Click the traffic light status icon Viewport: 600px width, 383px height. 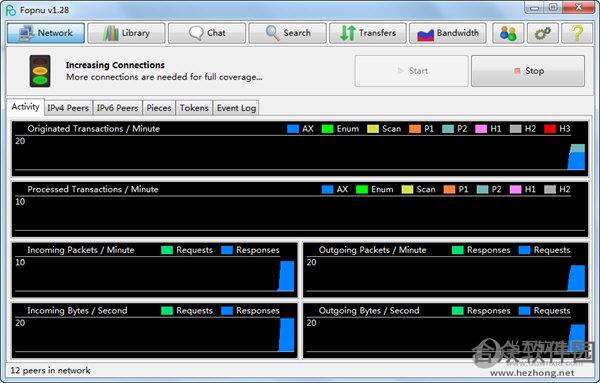coord(40,71)
